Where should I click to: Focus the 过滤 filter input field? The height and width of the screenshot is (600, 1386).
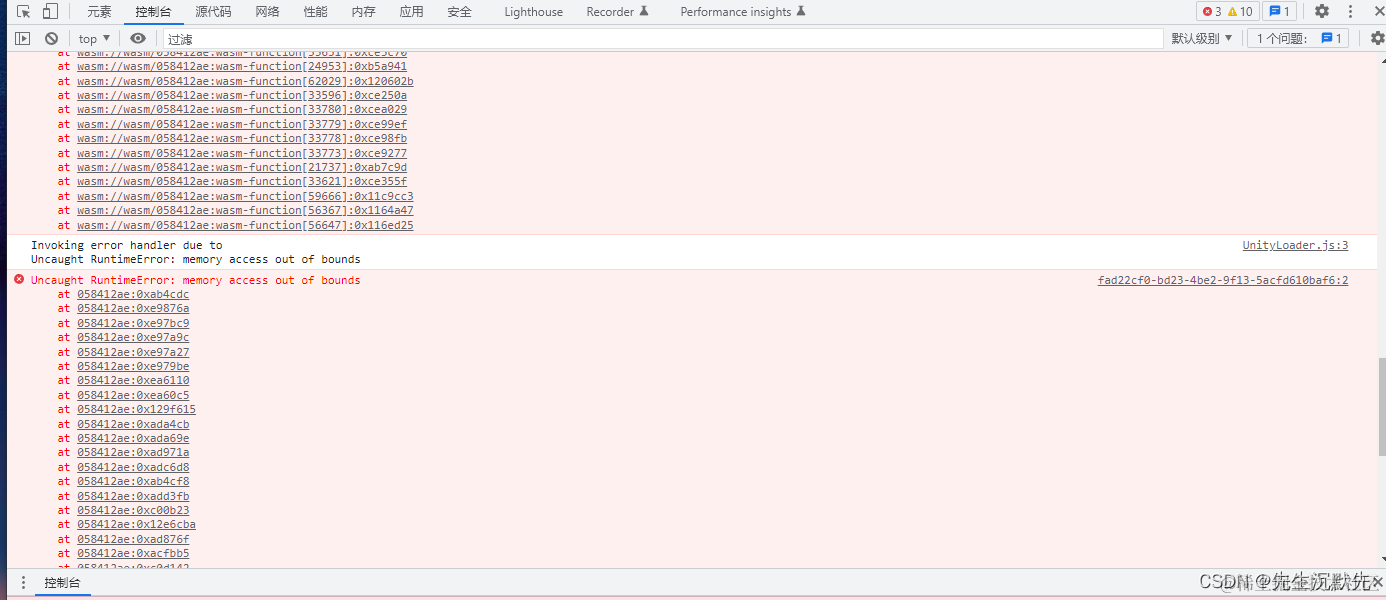click(663, 39)
